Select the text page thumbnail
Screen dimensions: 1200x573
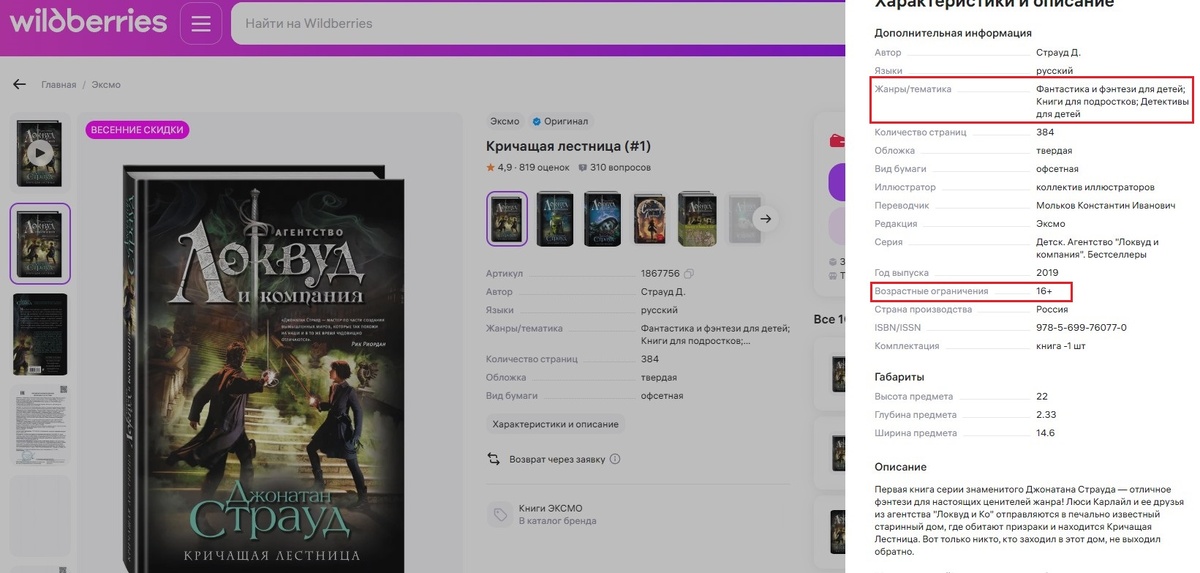[40, 425]
